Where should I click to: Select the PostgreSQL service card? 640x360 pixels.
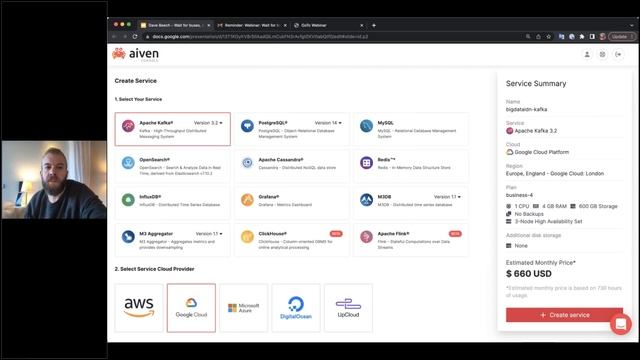(x=292, y=129)
